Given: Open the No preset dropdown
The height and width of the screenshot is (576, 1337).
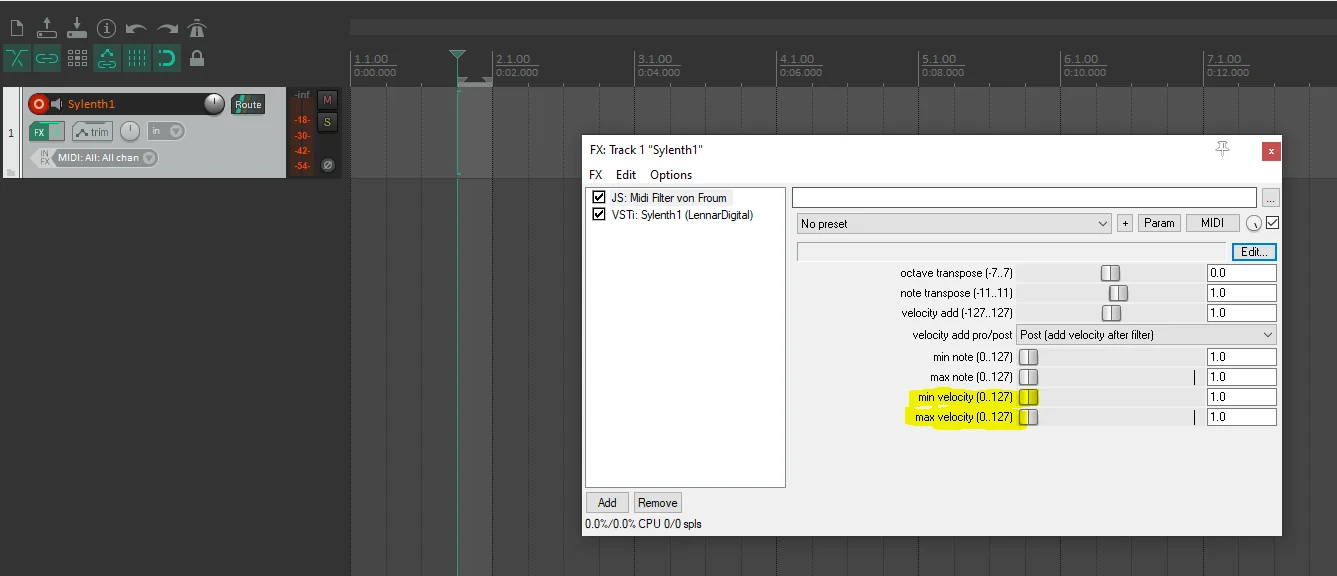Looking at the screenshot, I should pyautogui.click(x=954, y=224).
